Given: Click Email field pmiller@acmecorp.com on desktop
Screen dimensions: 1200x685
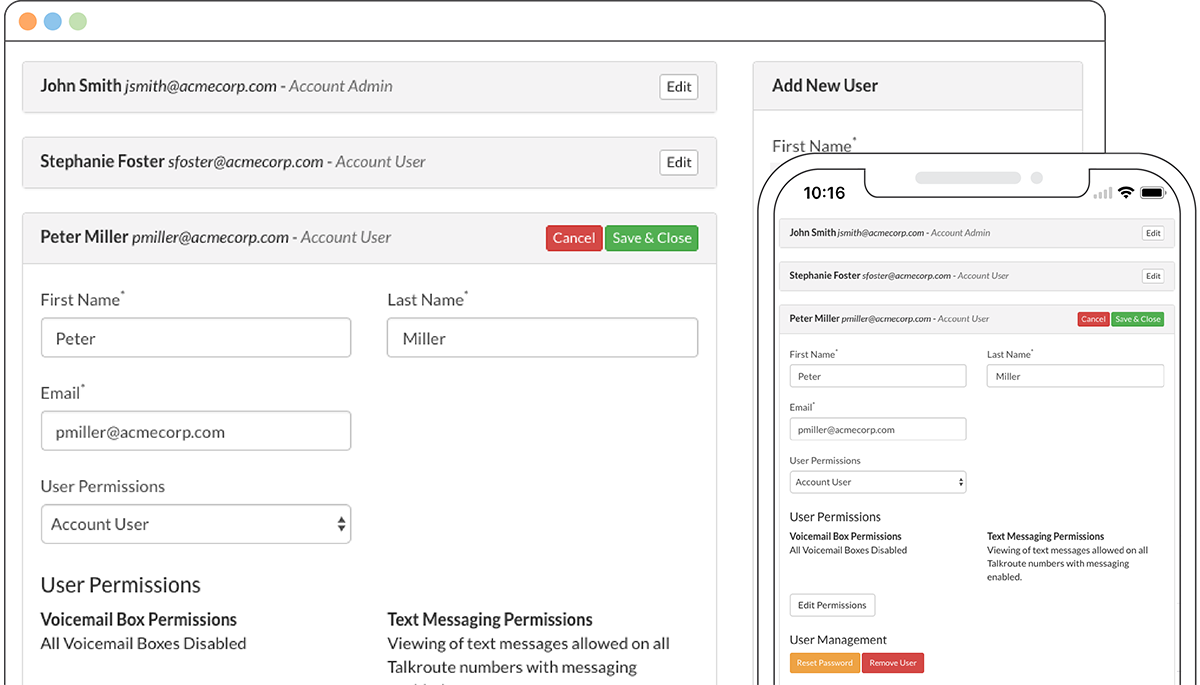Looking at the screenshot, I should (x=196, y=431).
